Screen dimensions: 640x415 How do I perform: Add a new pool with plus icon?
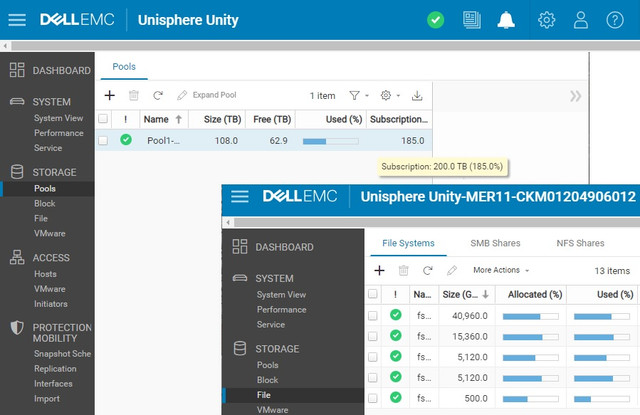109,95
